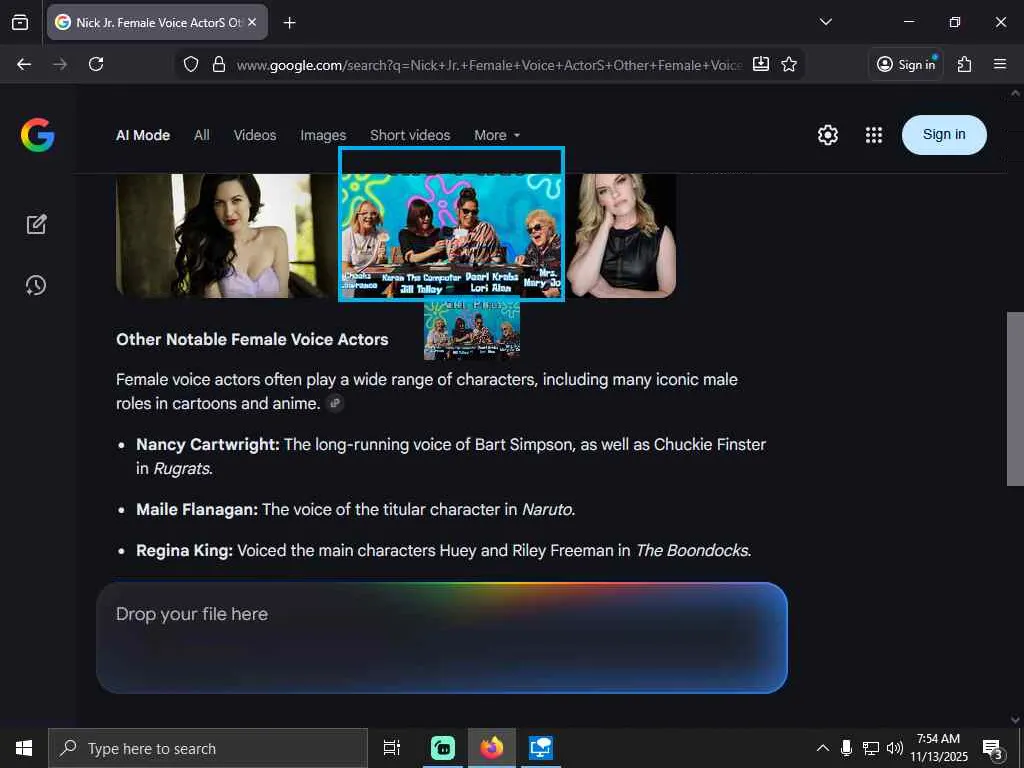
Task: Open the Windows Start menu
Action: [24, 748]
